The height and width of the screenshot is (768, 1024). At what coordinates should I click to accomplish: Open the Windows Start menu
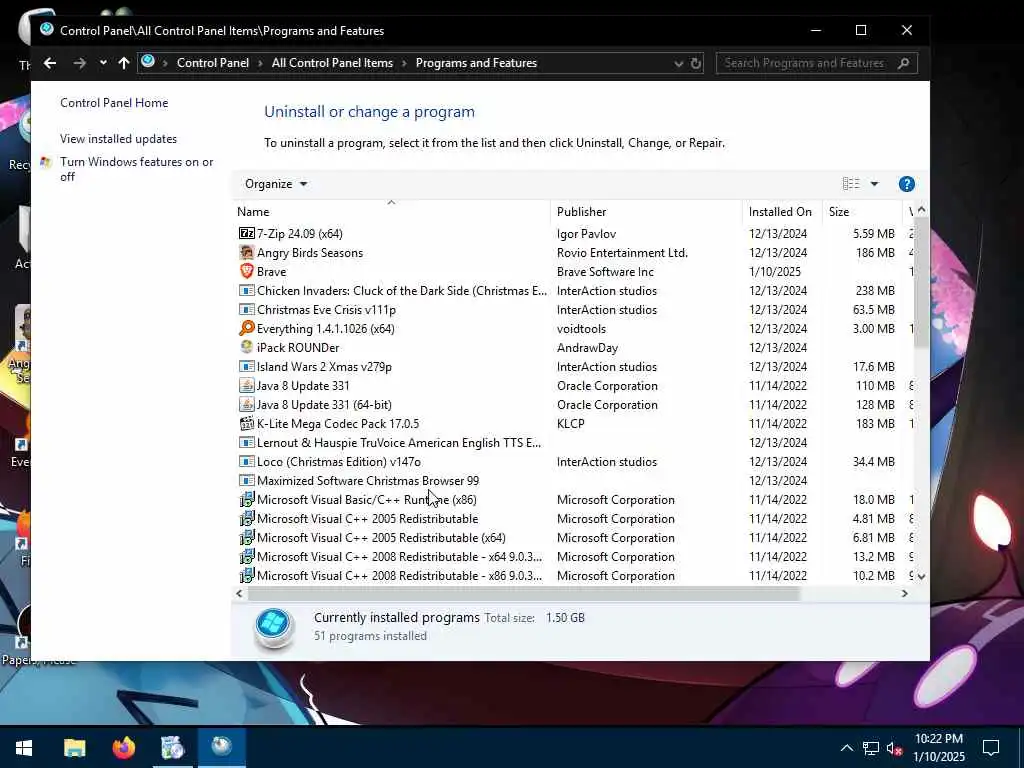24,747
